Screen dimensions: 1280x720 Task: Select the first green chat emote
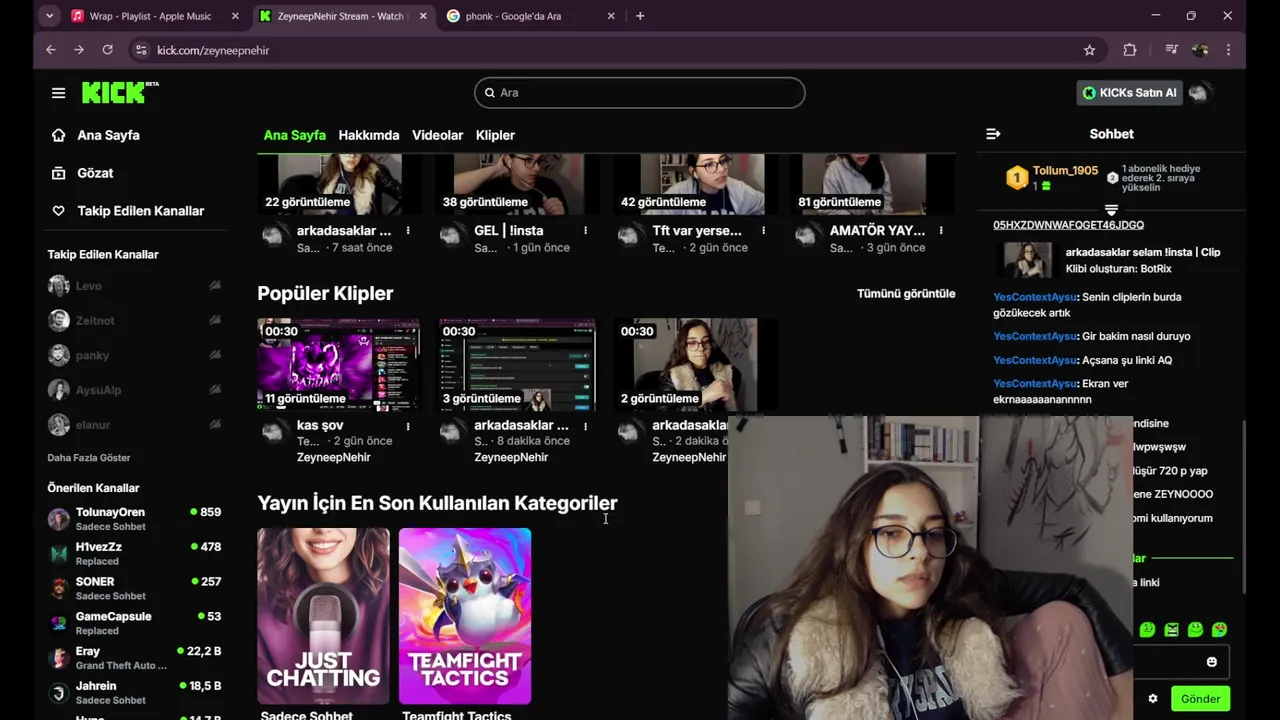[1147, 630]
